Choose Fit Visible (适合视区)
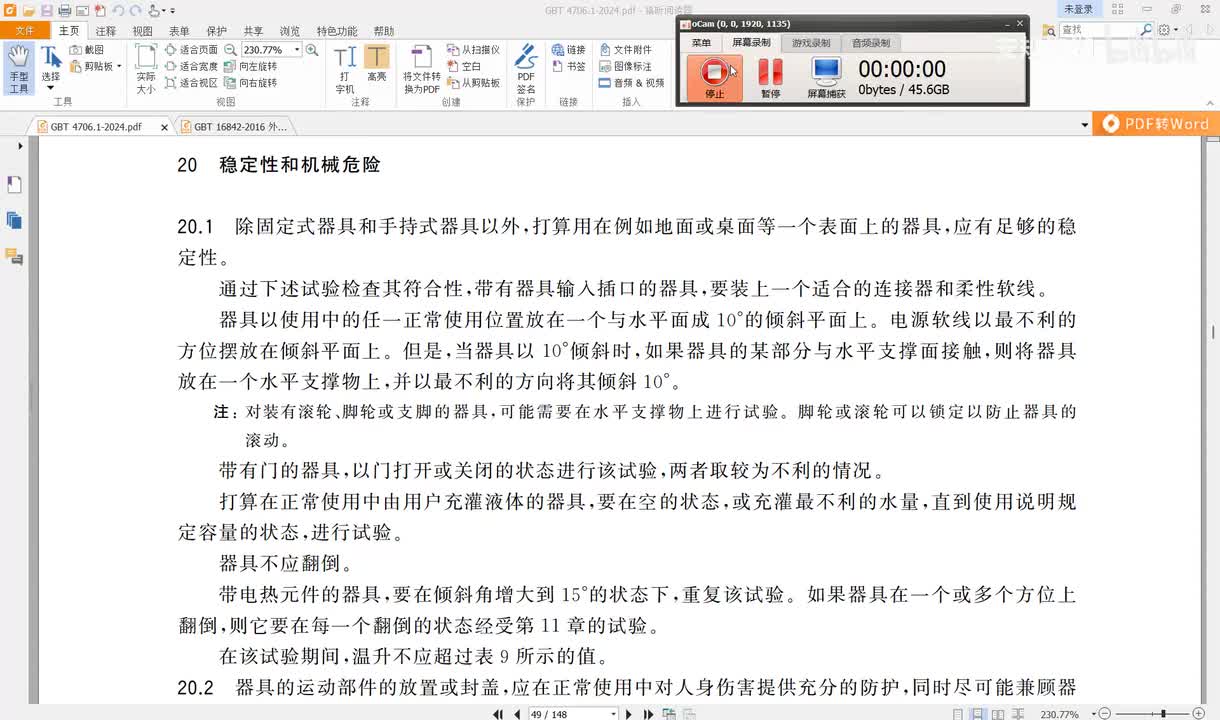 tap(191, 83)
